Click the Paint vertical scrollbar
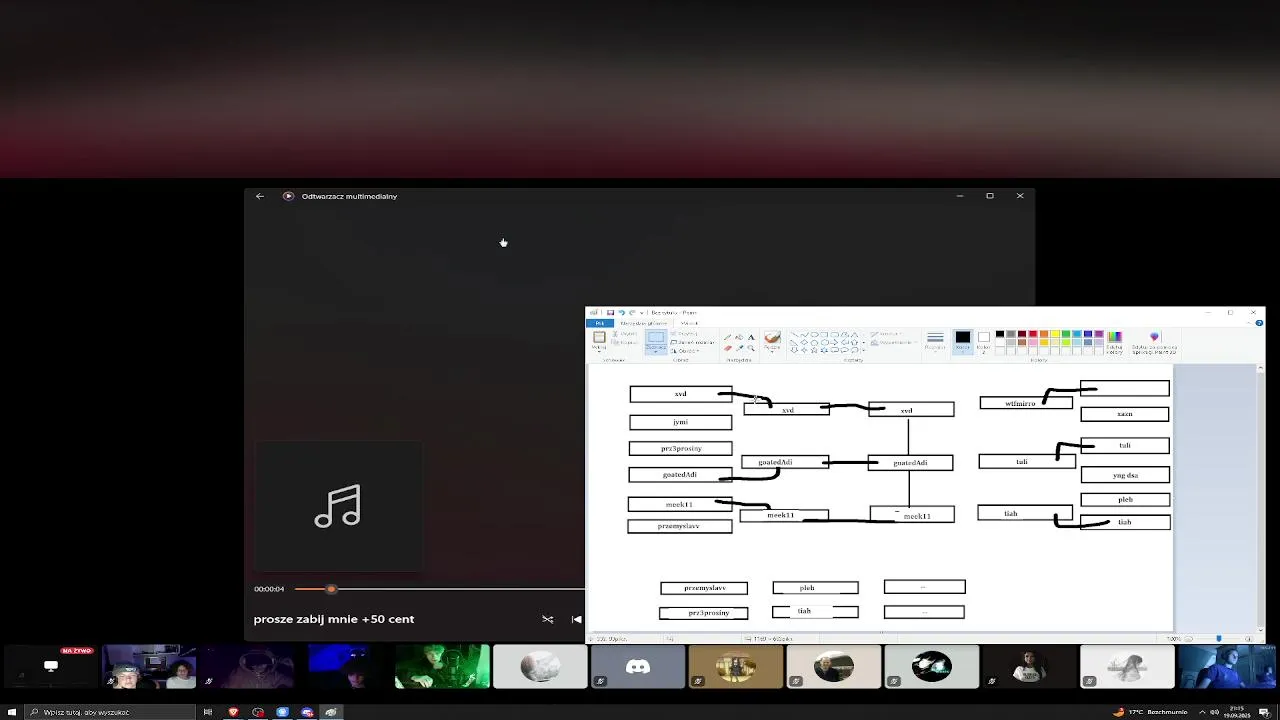The image size is (1280, 720). pyautogui.click(x=1260, y=498)
